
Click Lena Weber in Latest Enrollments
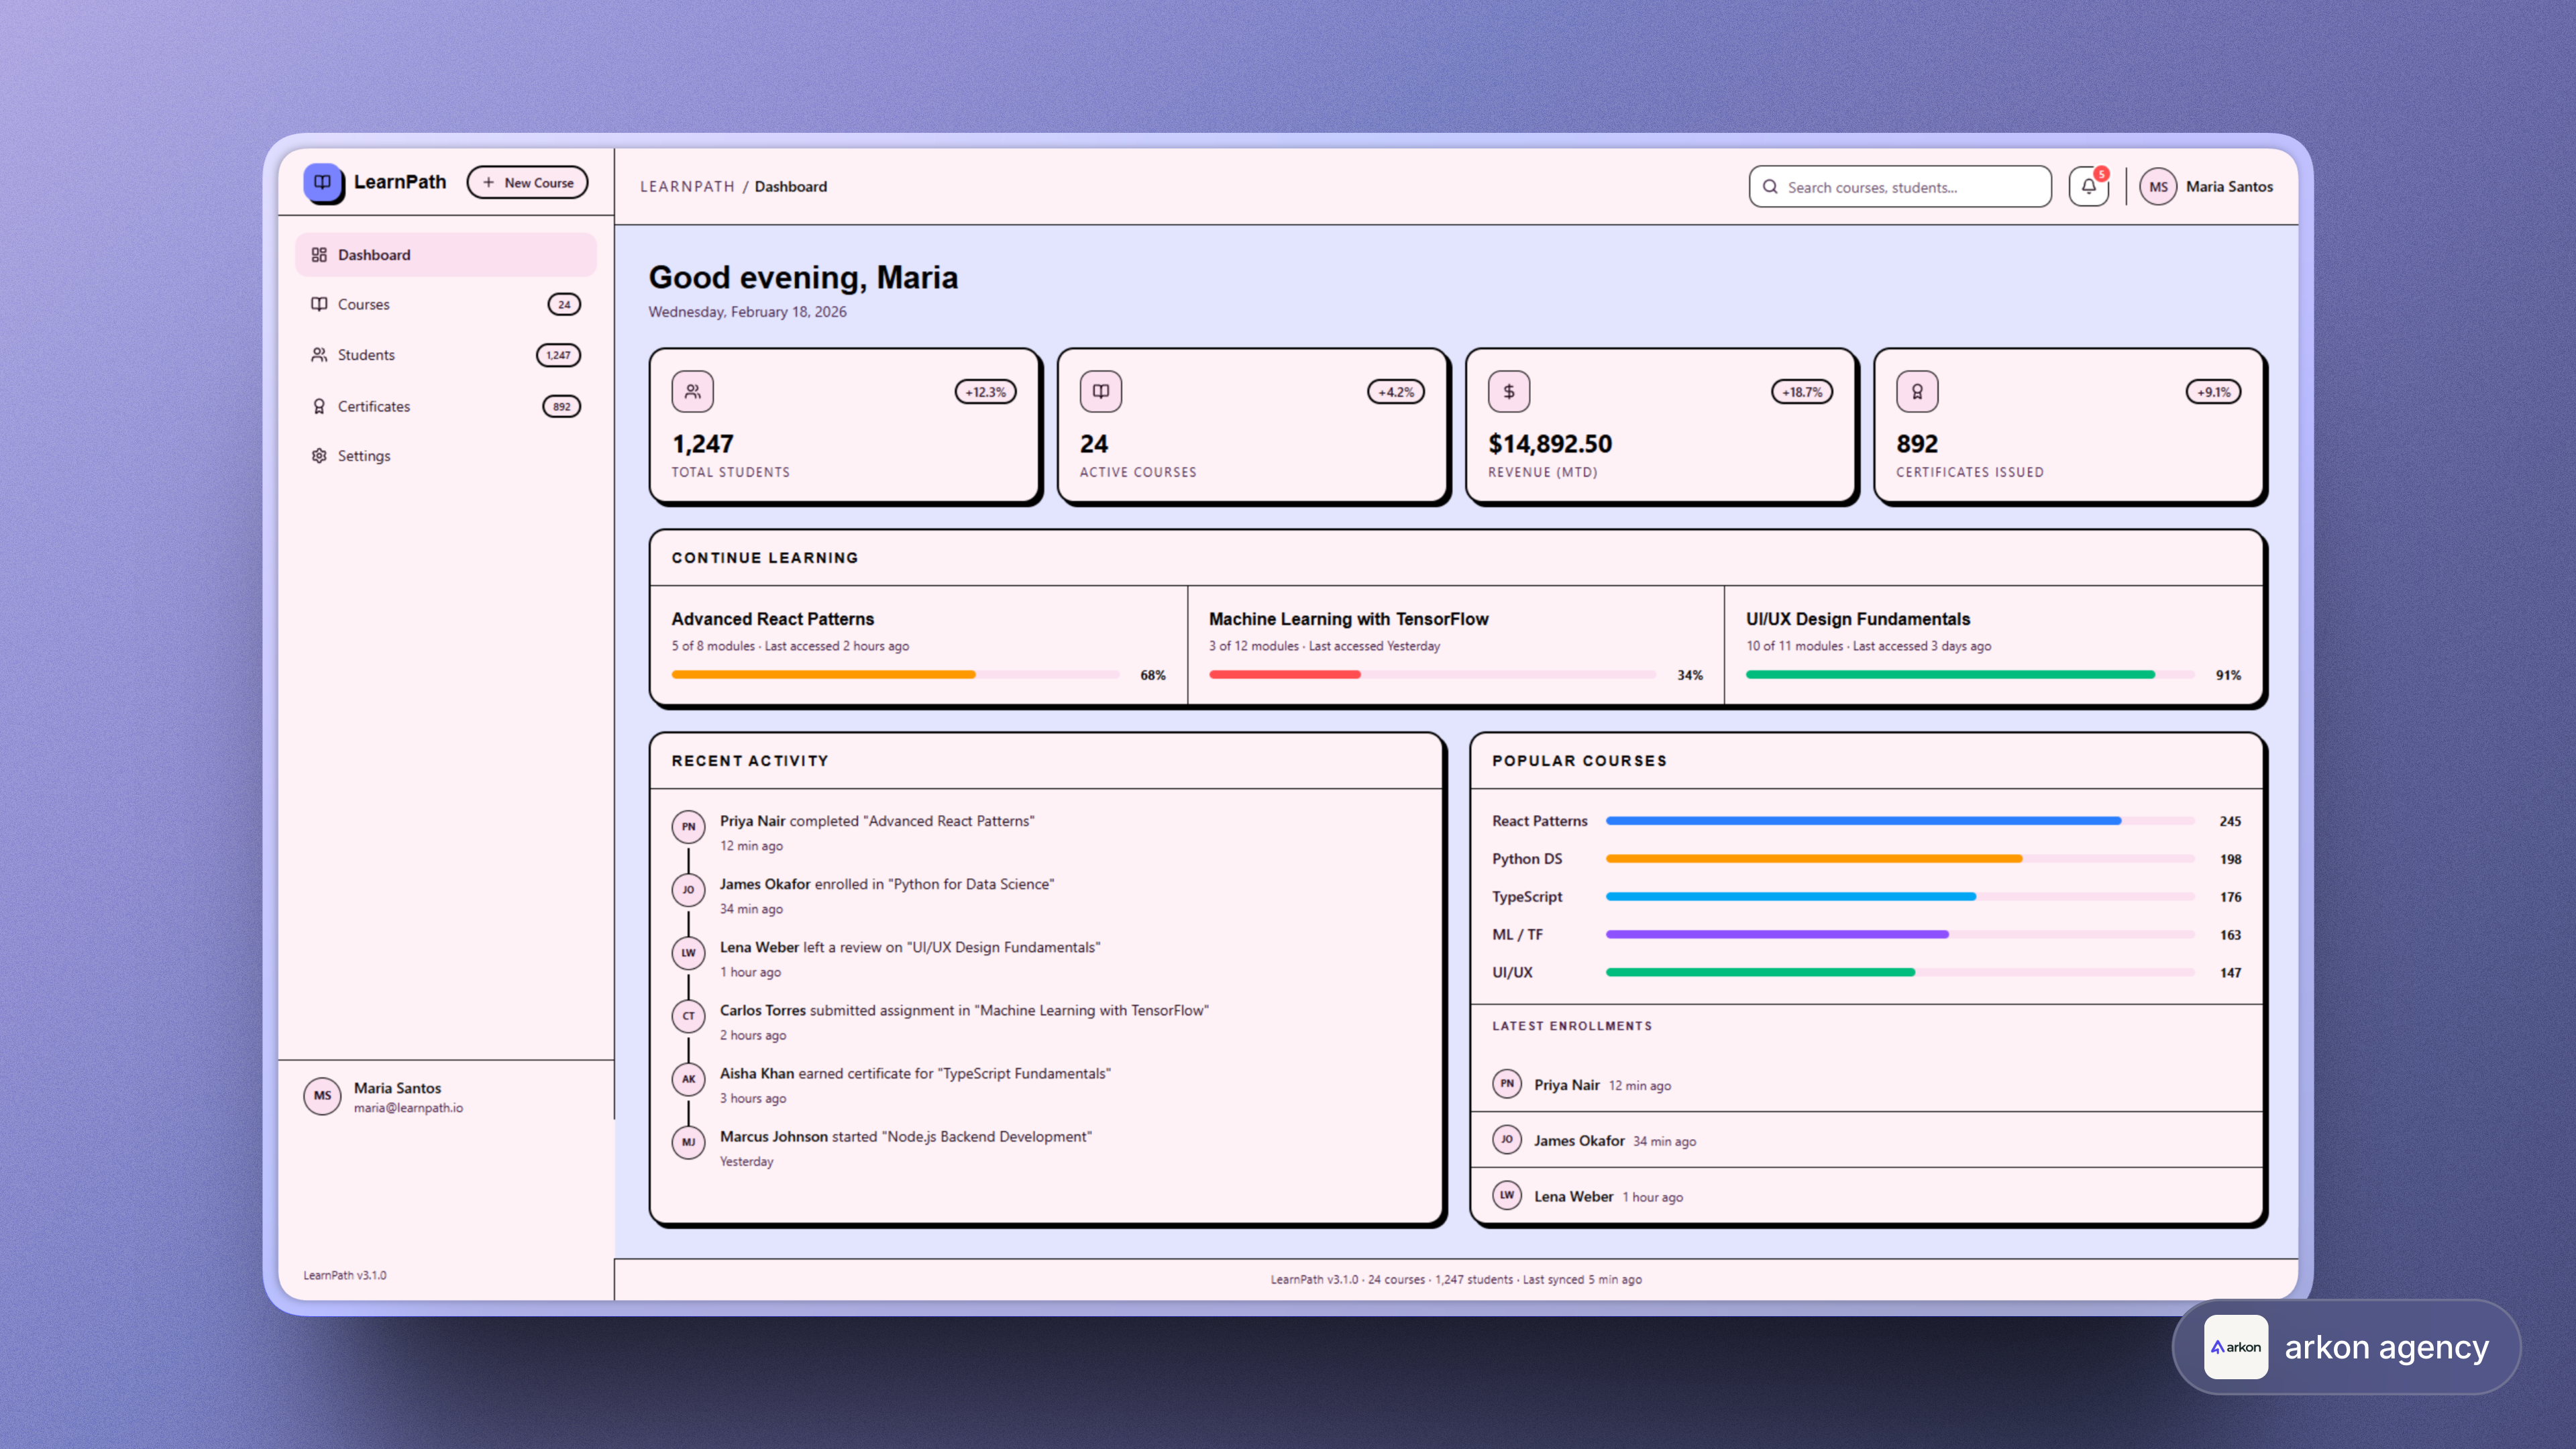[1573, 1197]
